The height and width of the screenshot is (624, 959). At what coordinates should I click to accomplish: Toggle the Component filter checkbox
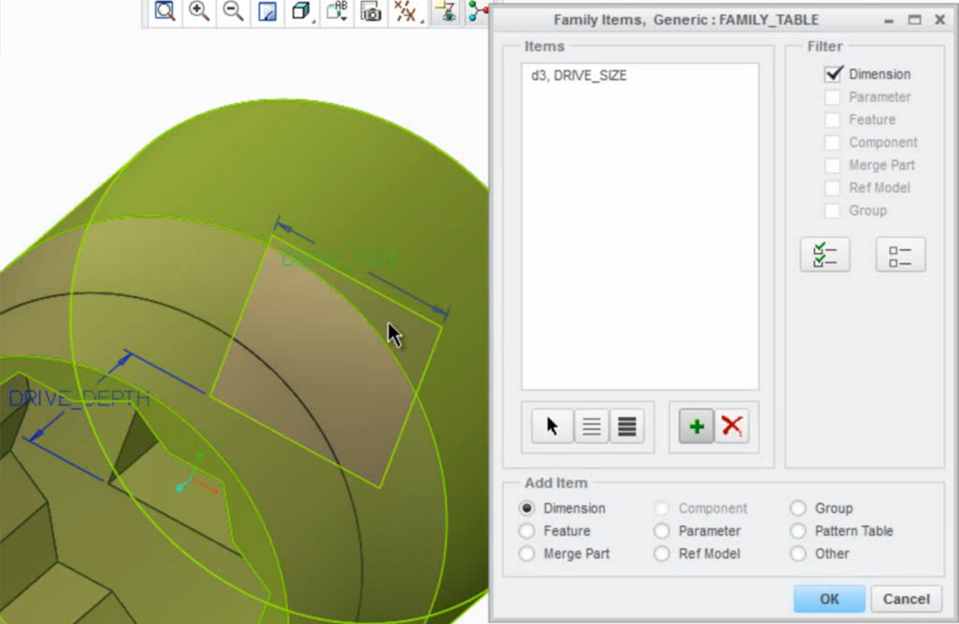pyautogui.click(x=832, y=143)
